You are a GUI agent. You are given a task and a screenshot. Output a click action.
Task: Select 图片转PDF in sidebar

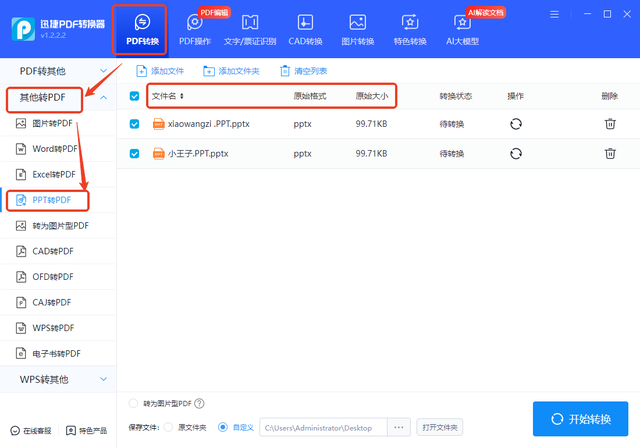click(x=58, y=123)
